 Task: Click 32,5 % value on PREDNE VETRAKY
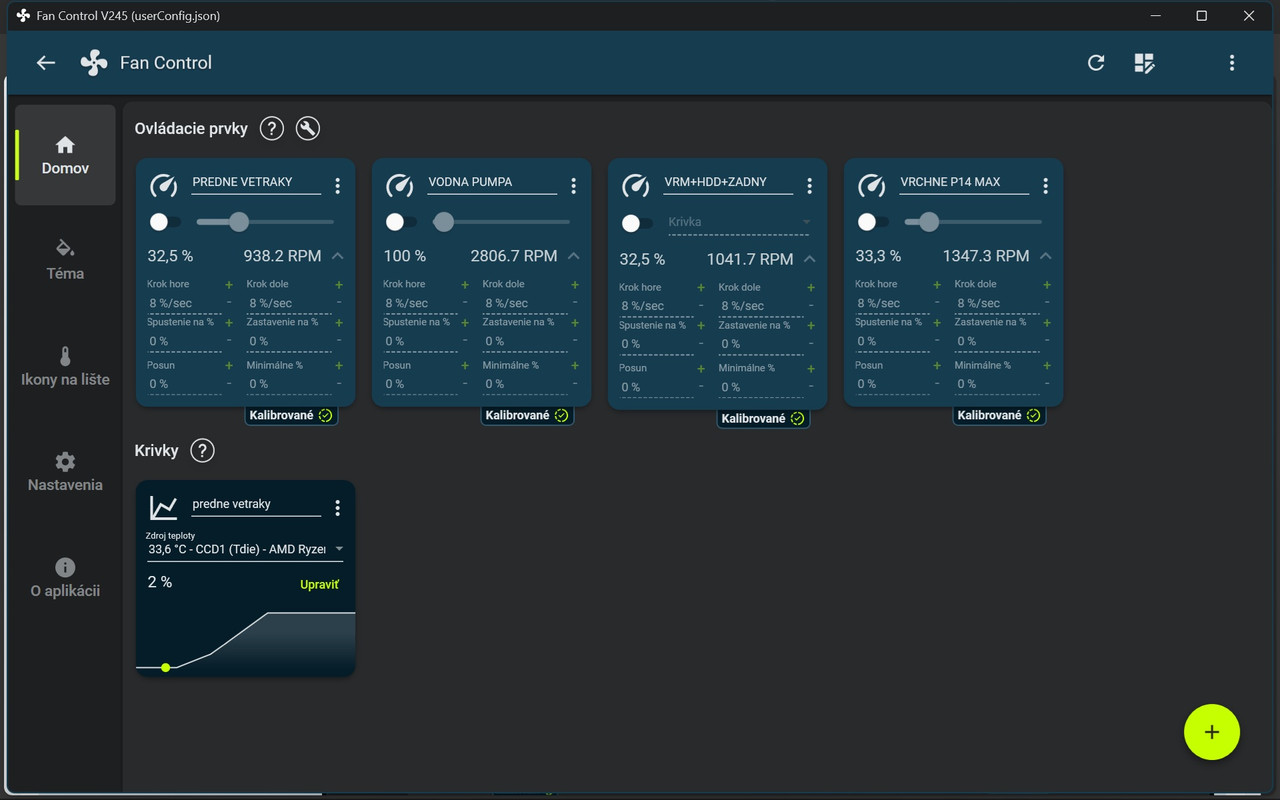171,256
